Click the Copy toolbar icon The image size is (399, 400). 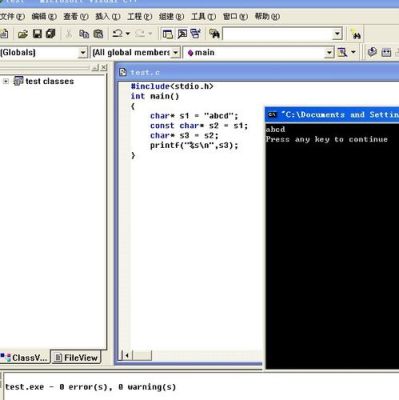click(84, 34)
